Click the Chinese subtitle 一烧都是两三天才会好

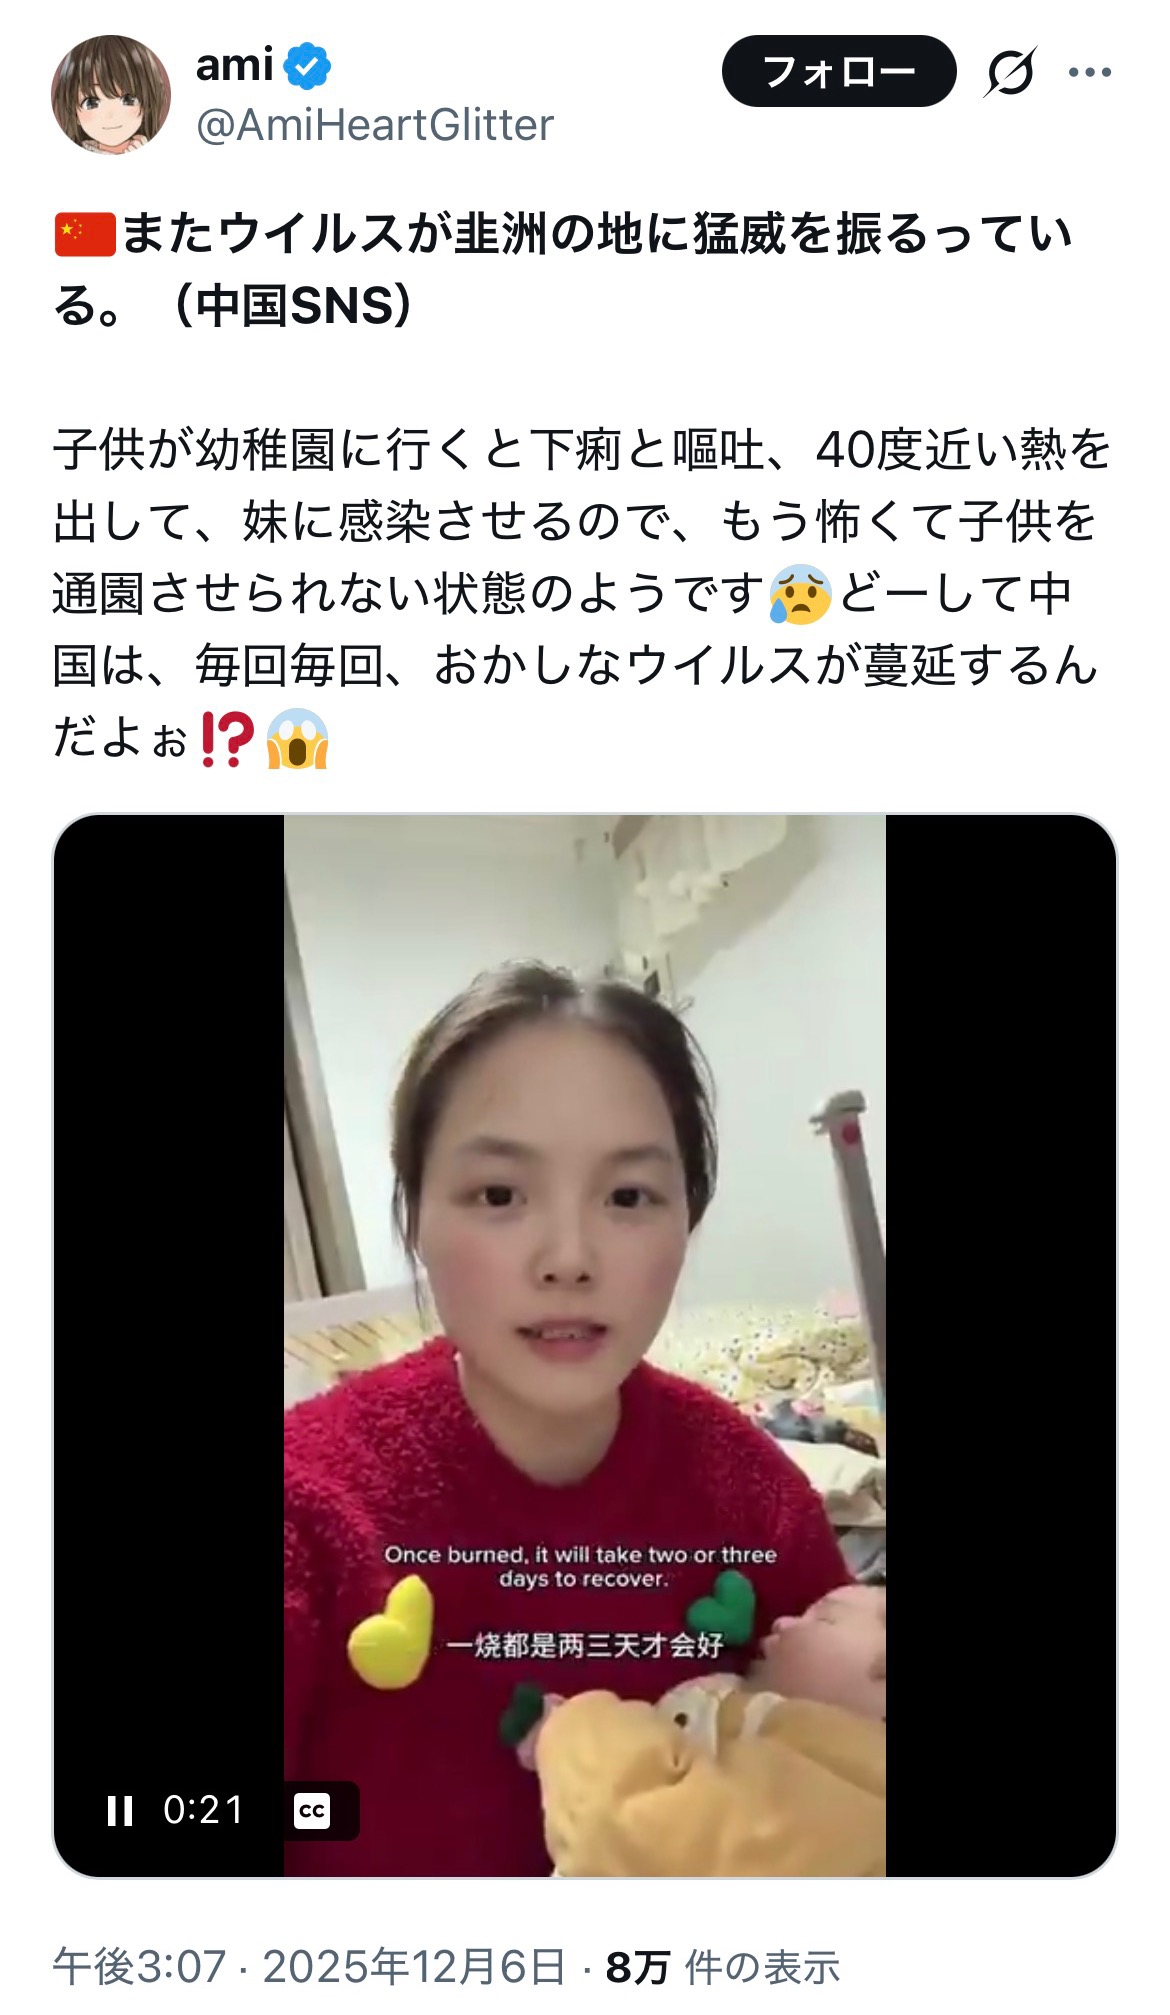(x=585, y=1645)
